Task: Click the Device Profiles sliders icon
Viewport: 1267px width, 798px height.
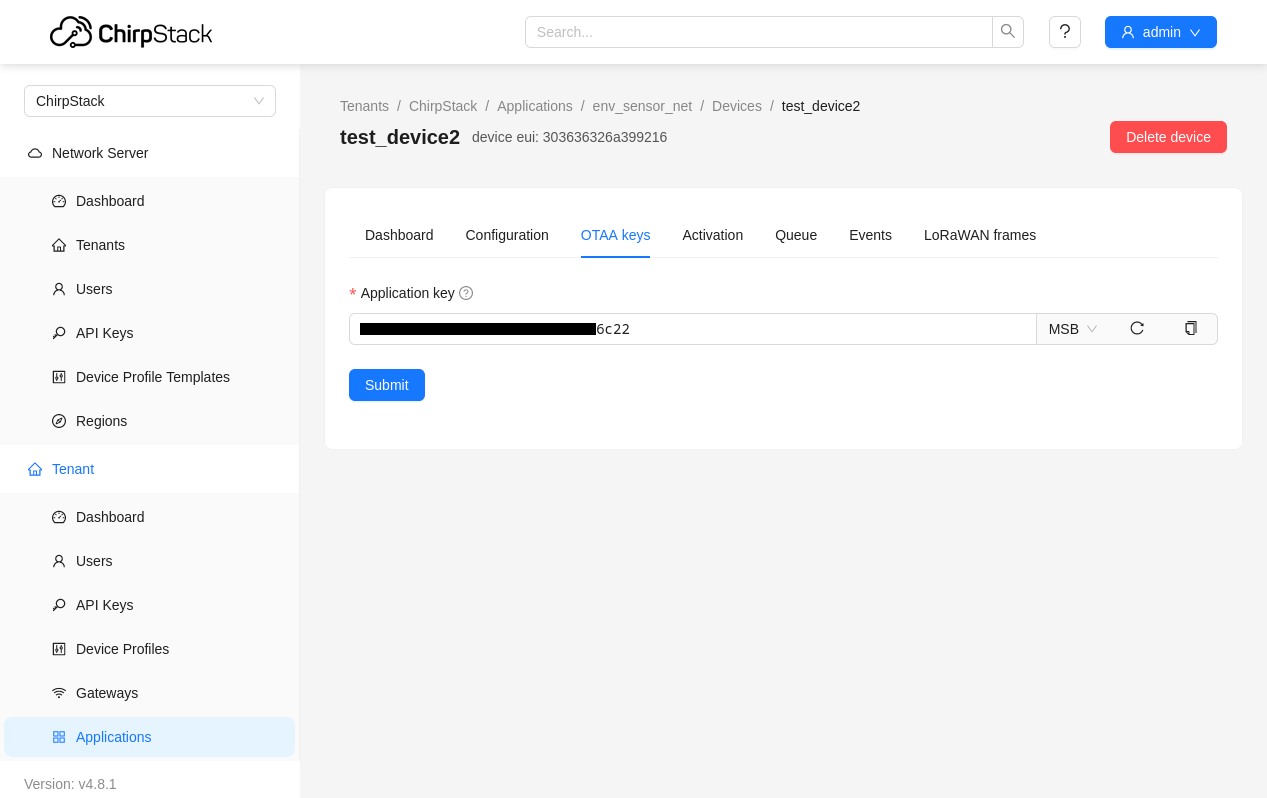Action: [x=59, y=649]
